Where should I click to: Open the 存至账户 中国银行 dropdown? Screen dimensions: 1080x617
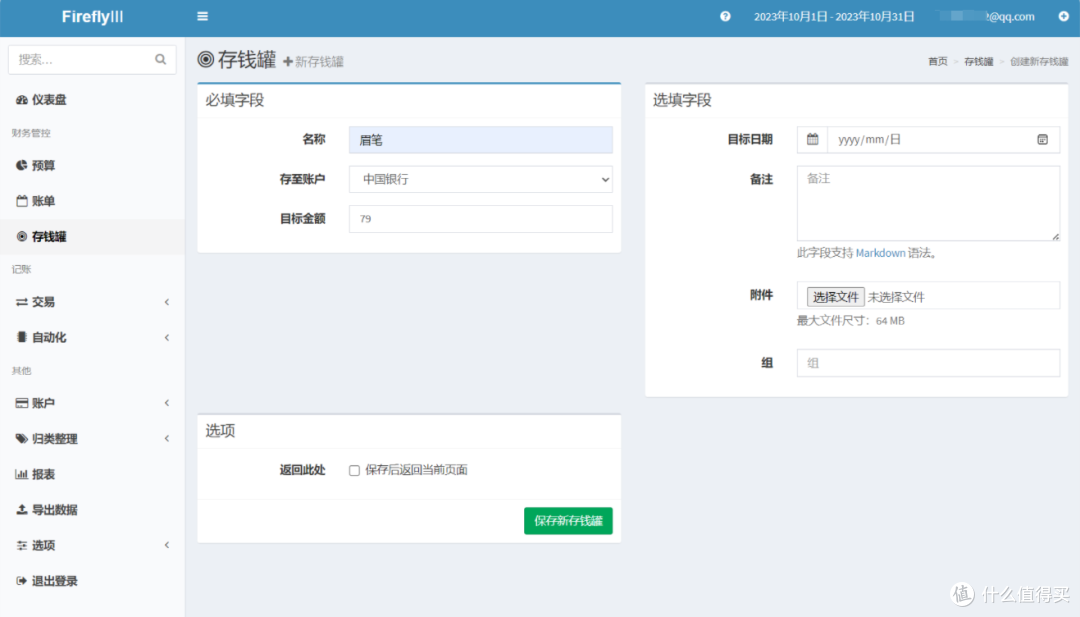pos(481,179)
